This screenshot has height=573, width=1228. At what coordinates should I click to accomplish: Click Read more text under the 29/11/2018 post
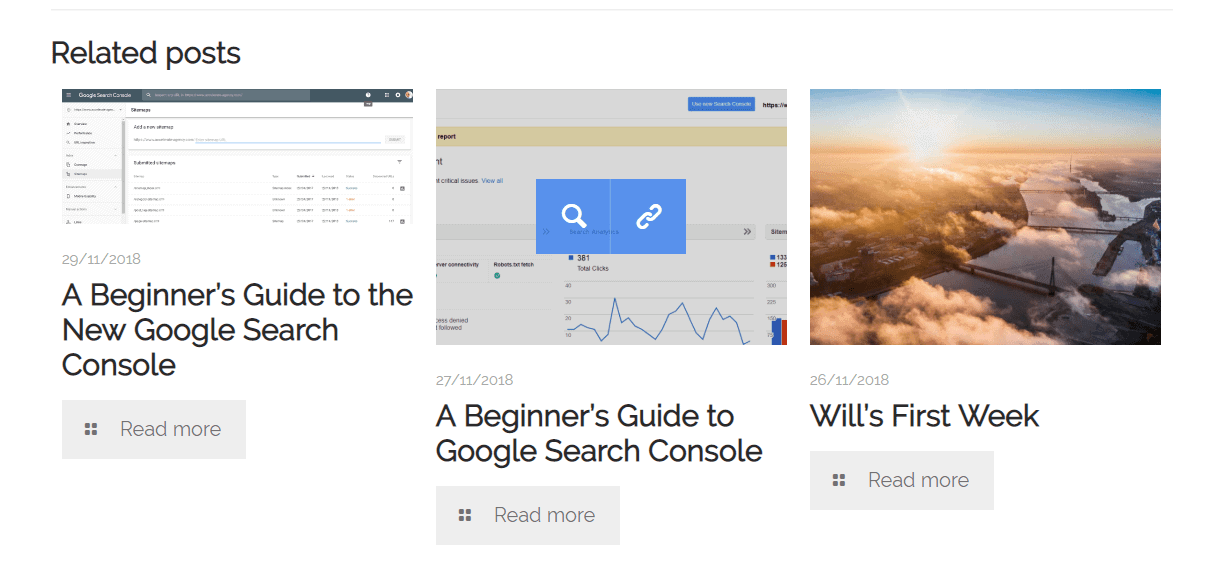coord(170,429)
